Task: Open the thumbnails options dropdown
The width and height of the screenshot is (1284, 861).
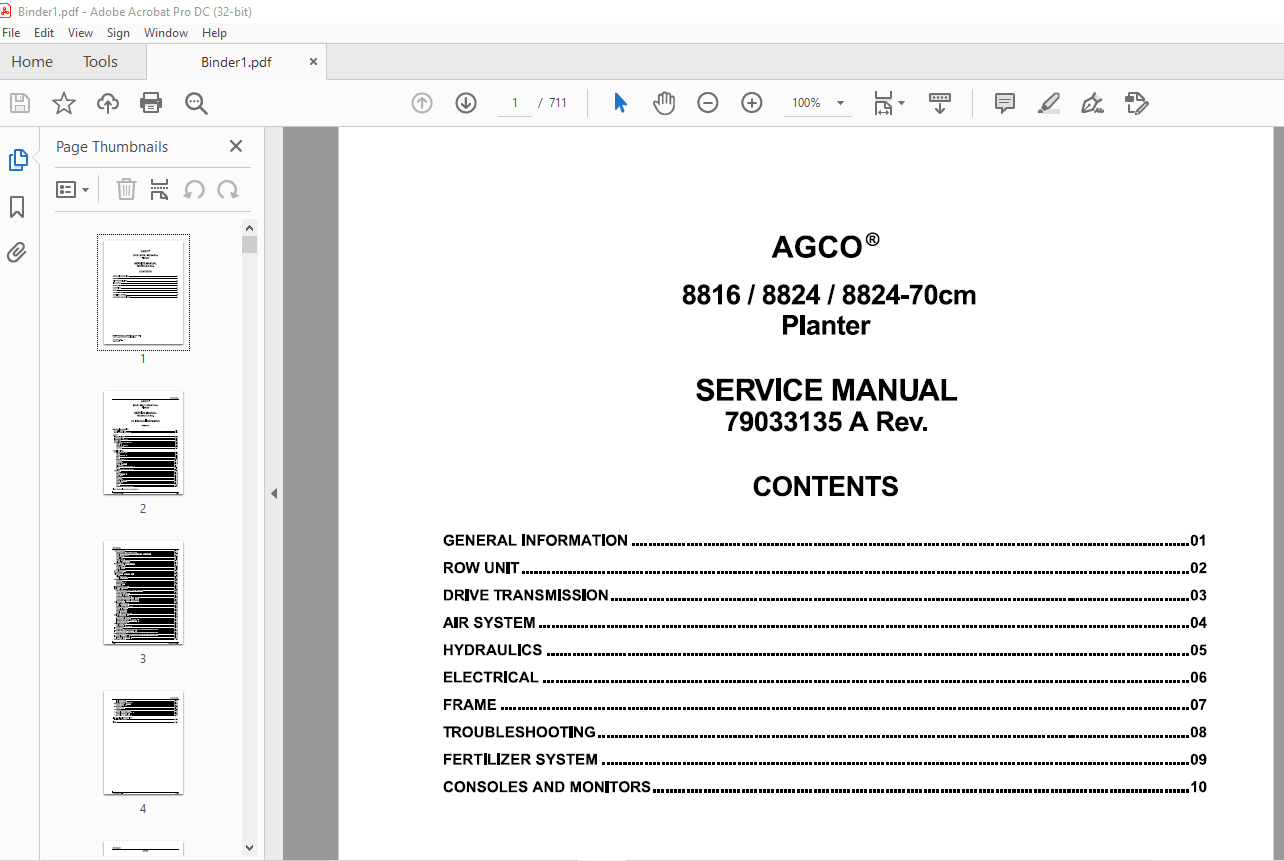Action: pos(73,189)
